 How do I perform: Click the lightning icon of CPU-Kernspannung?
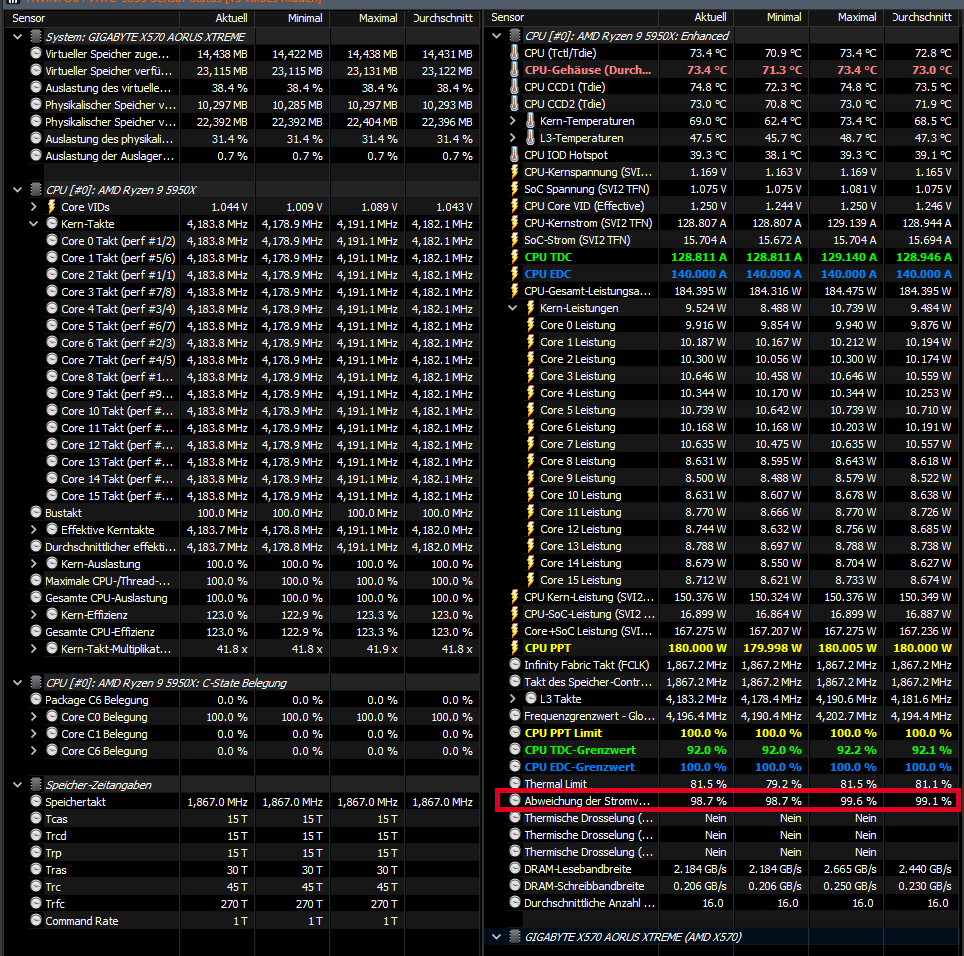pyautogui.click(x=515, y=172)
